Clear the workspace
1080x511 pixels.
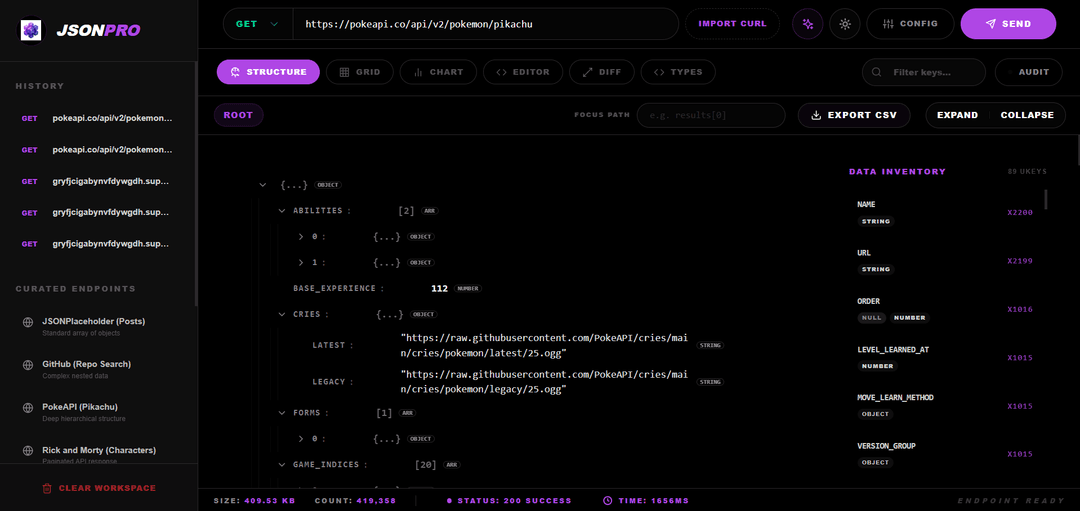point(98,488)
